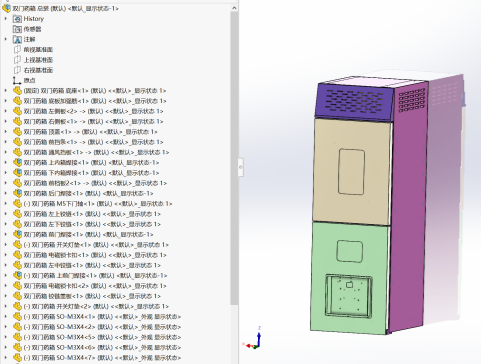Select the upper door rectangular window outline

click(351, 171)
